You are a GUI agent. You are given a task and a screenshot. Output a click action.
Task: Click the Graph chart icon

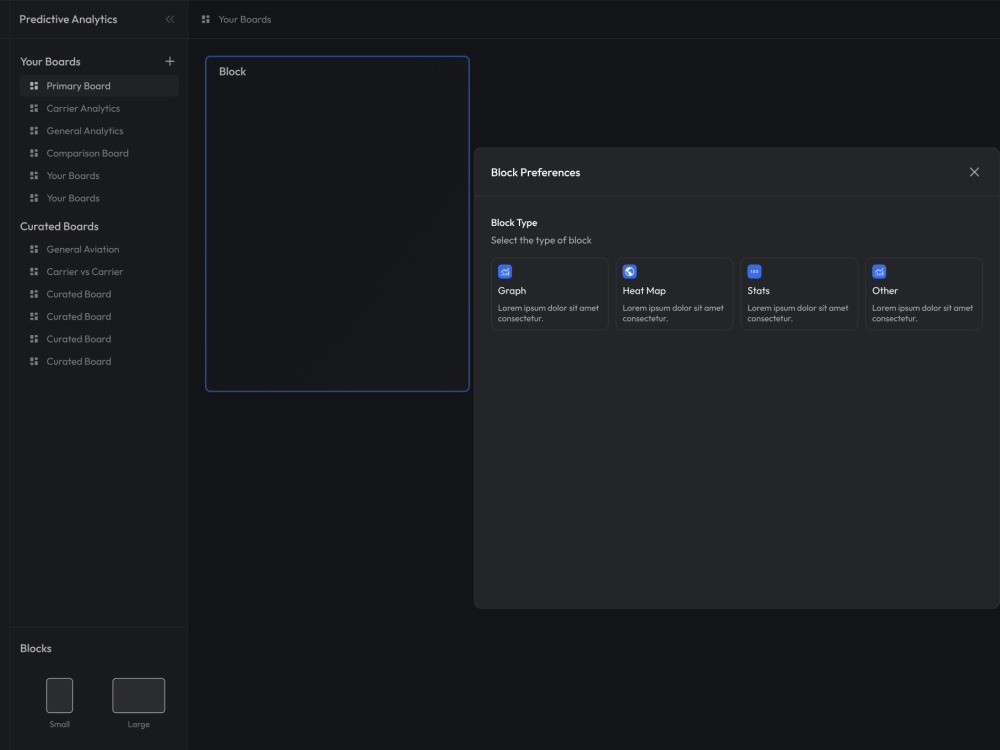504,272
